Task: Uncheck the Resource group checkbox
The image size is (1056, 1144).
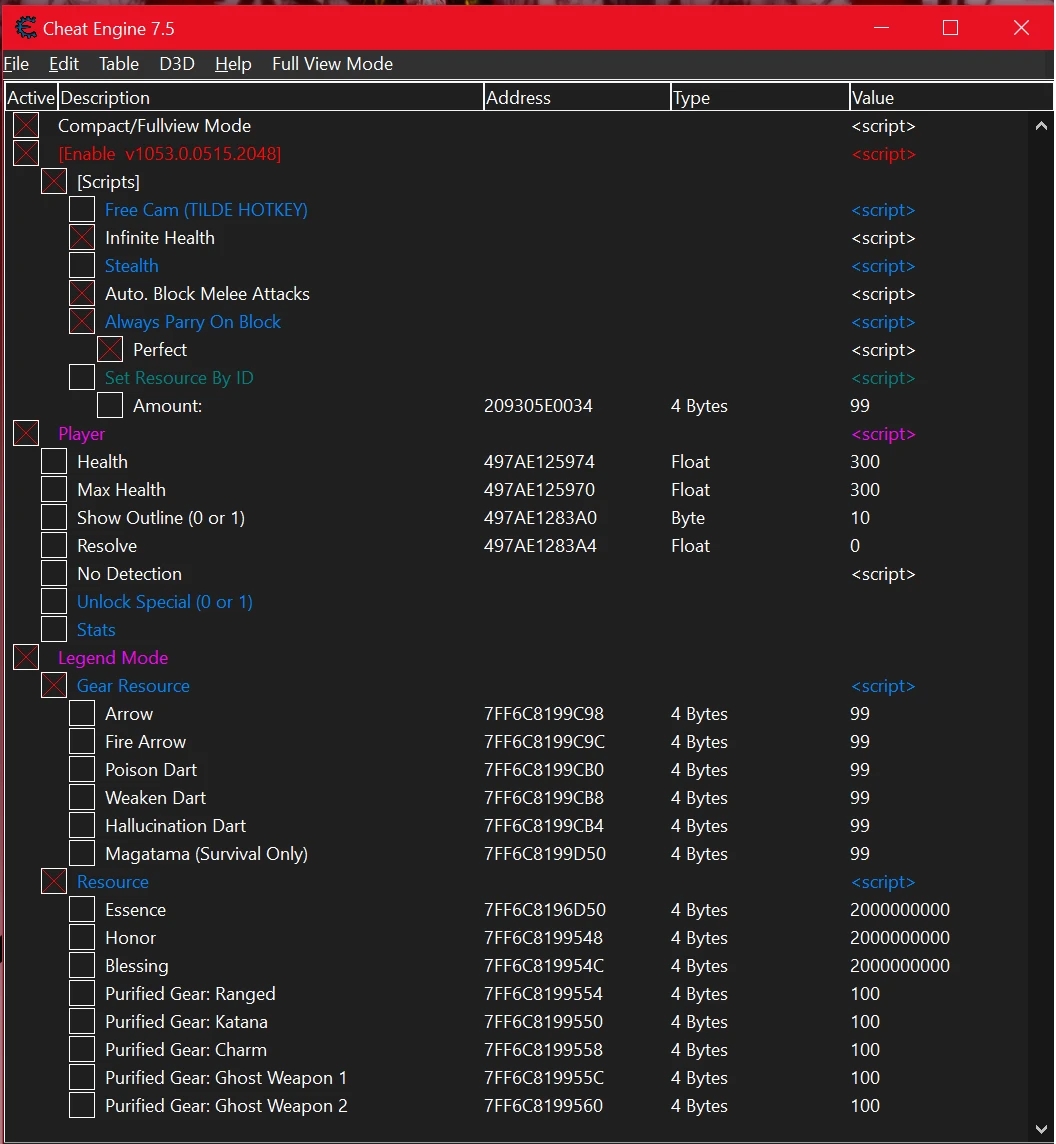Action: click(x=54, y=882)
